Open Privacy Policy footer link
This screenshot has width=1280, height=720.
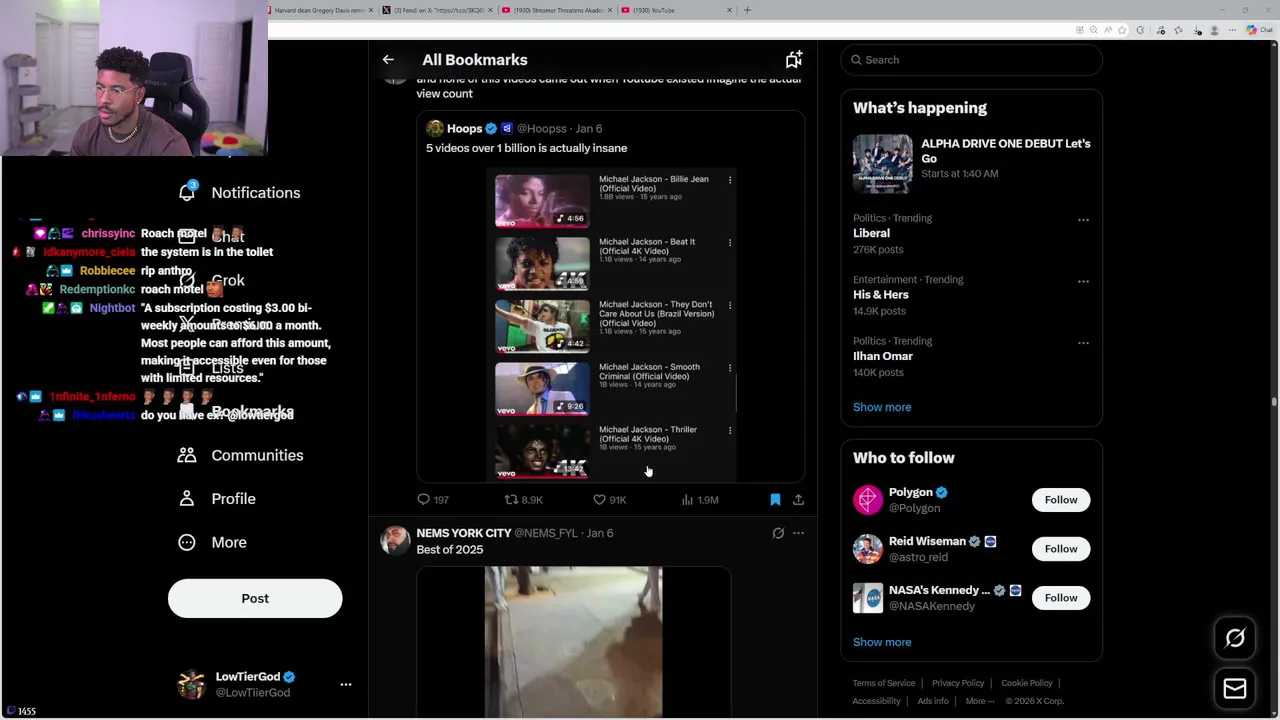pyautogui.click(x=958, y=683)
